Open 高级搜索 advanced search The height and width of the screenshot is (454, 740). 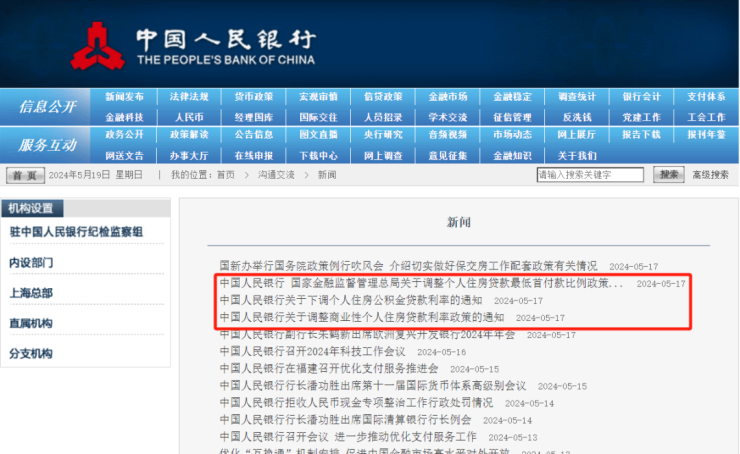click(710, 175)
